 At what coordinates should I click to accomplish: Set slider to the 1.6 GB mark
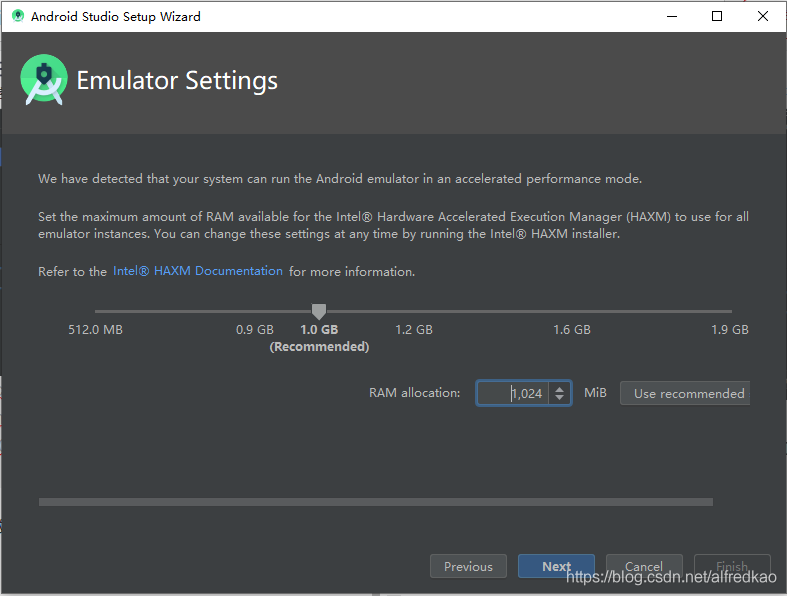tap(572, 311)
